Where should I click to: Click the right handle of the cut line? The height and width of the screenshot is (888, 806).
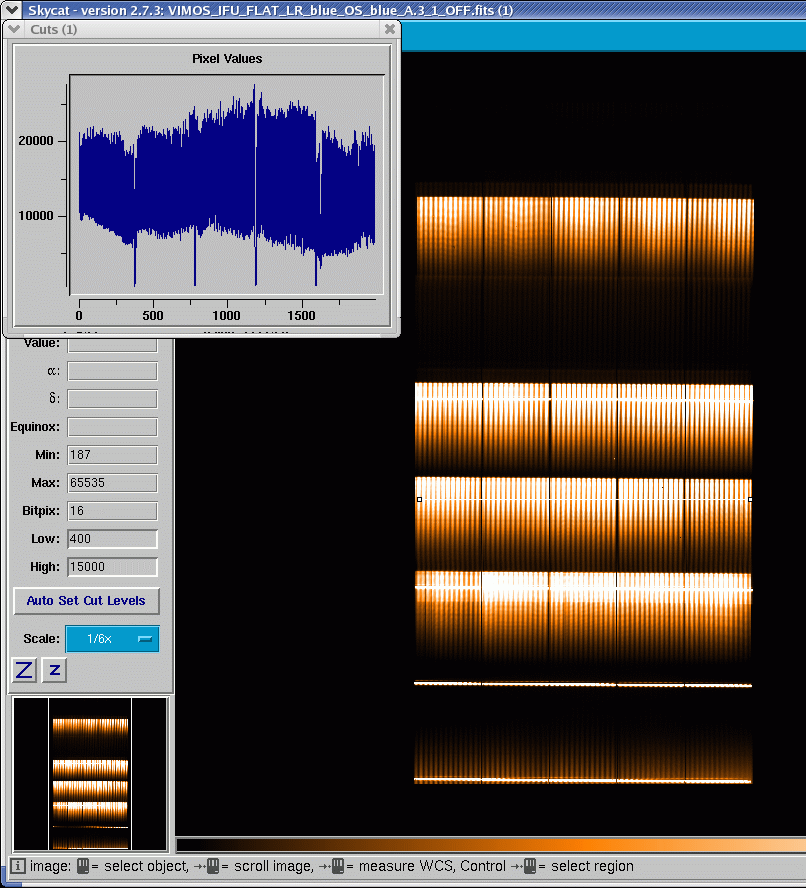(750, 500)
